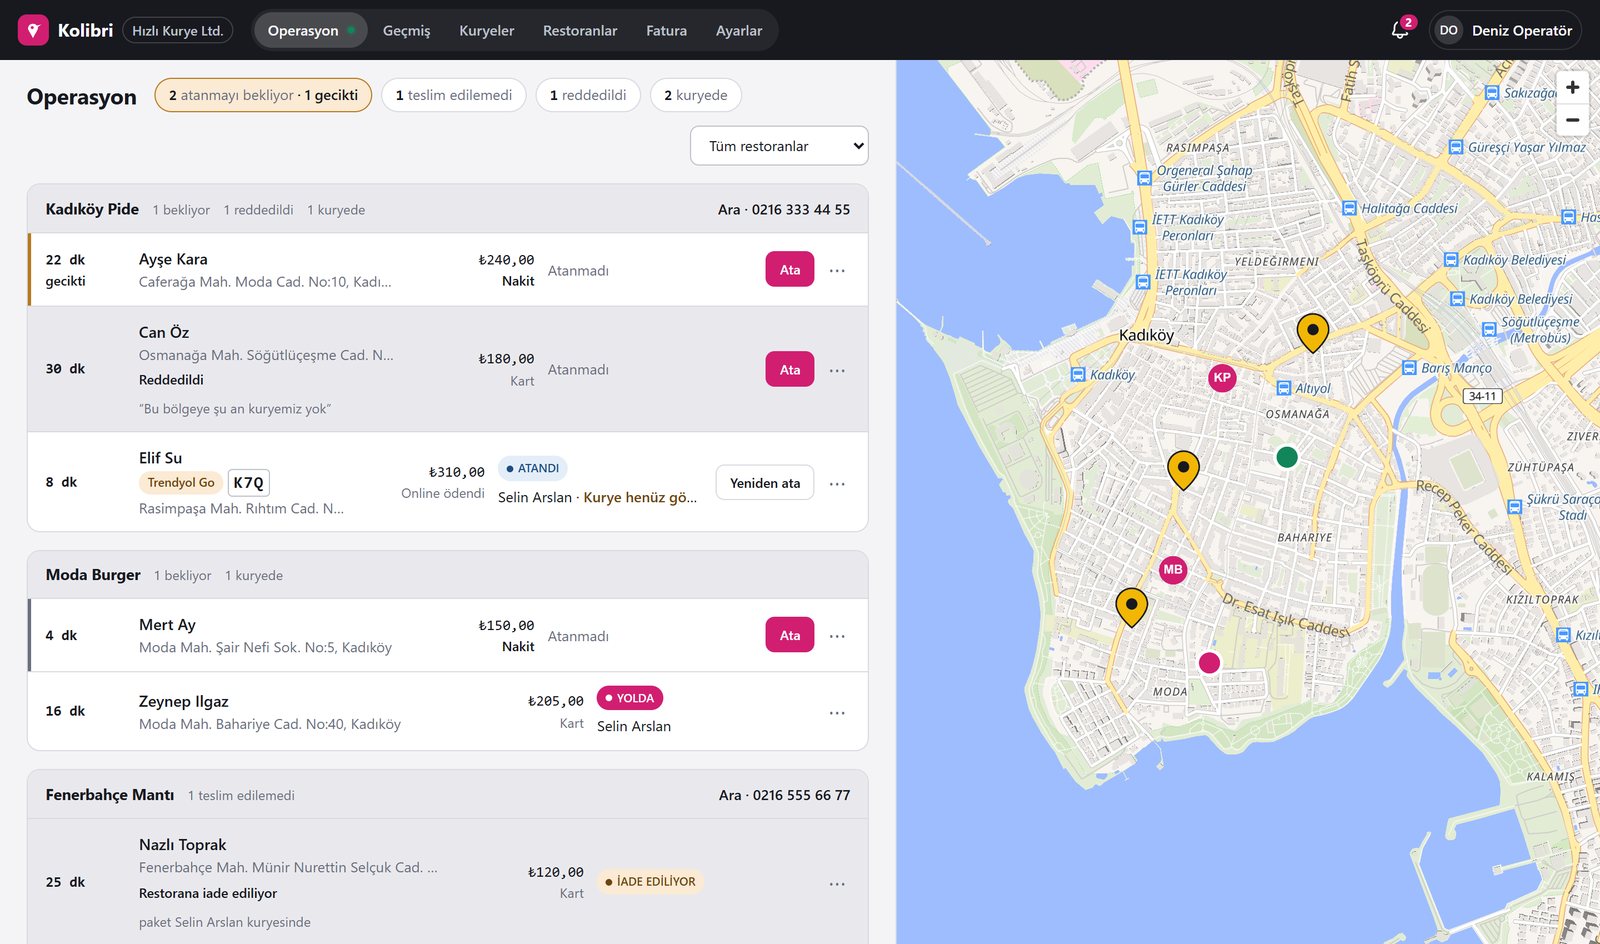Click the ATANDI status badge
This screenshot has height=944, width=1600.
[x=533, y=468]
